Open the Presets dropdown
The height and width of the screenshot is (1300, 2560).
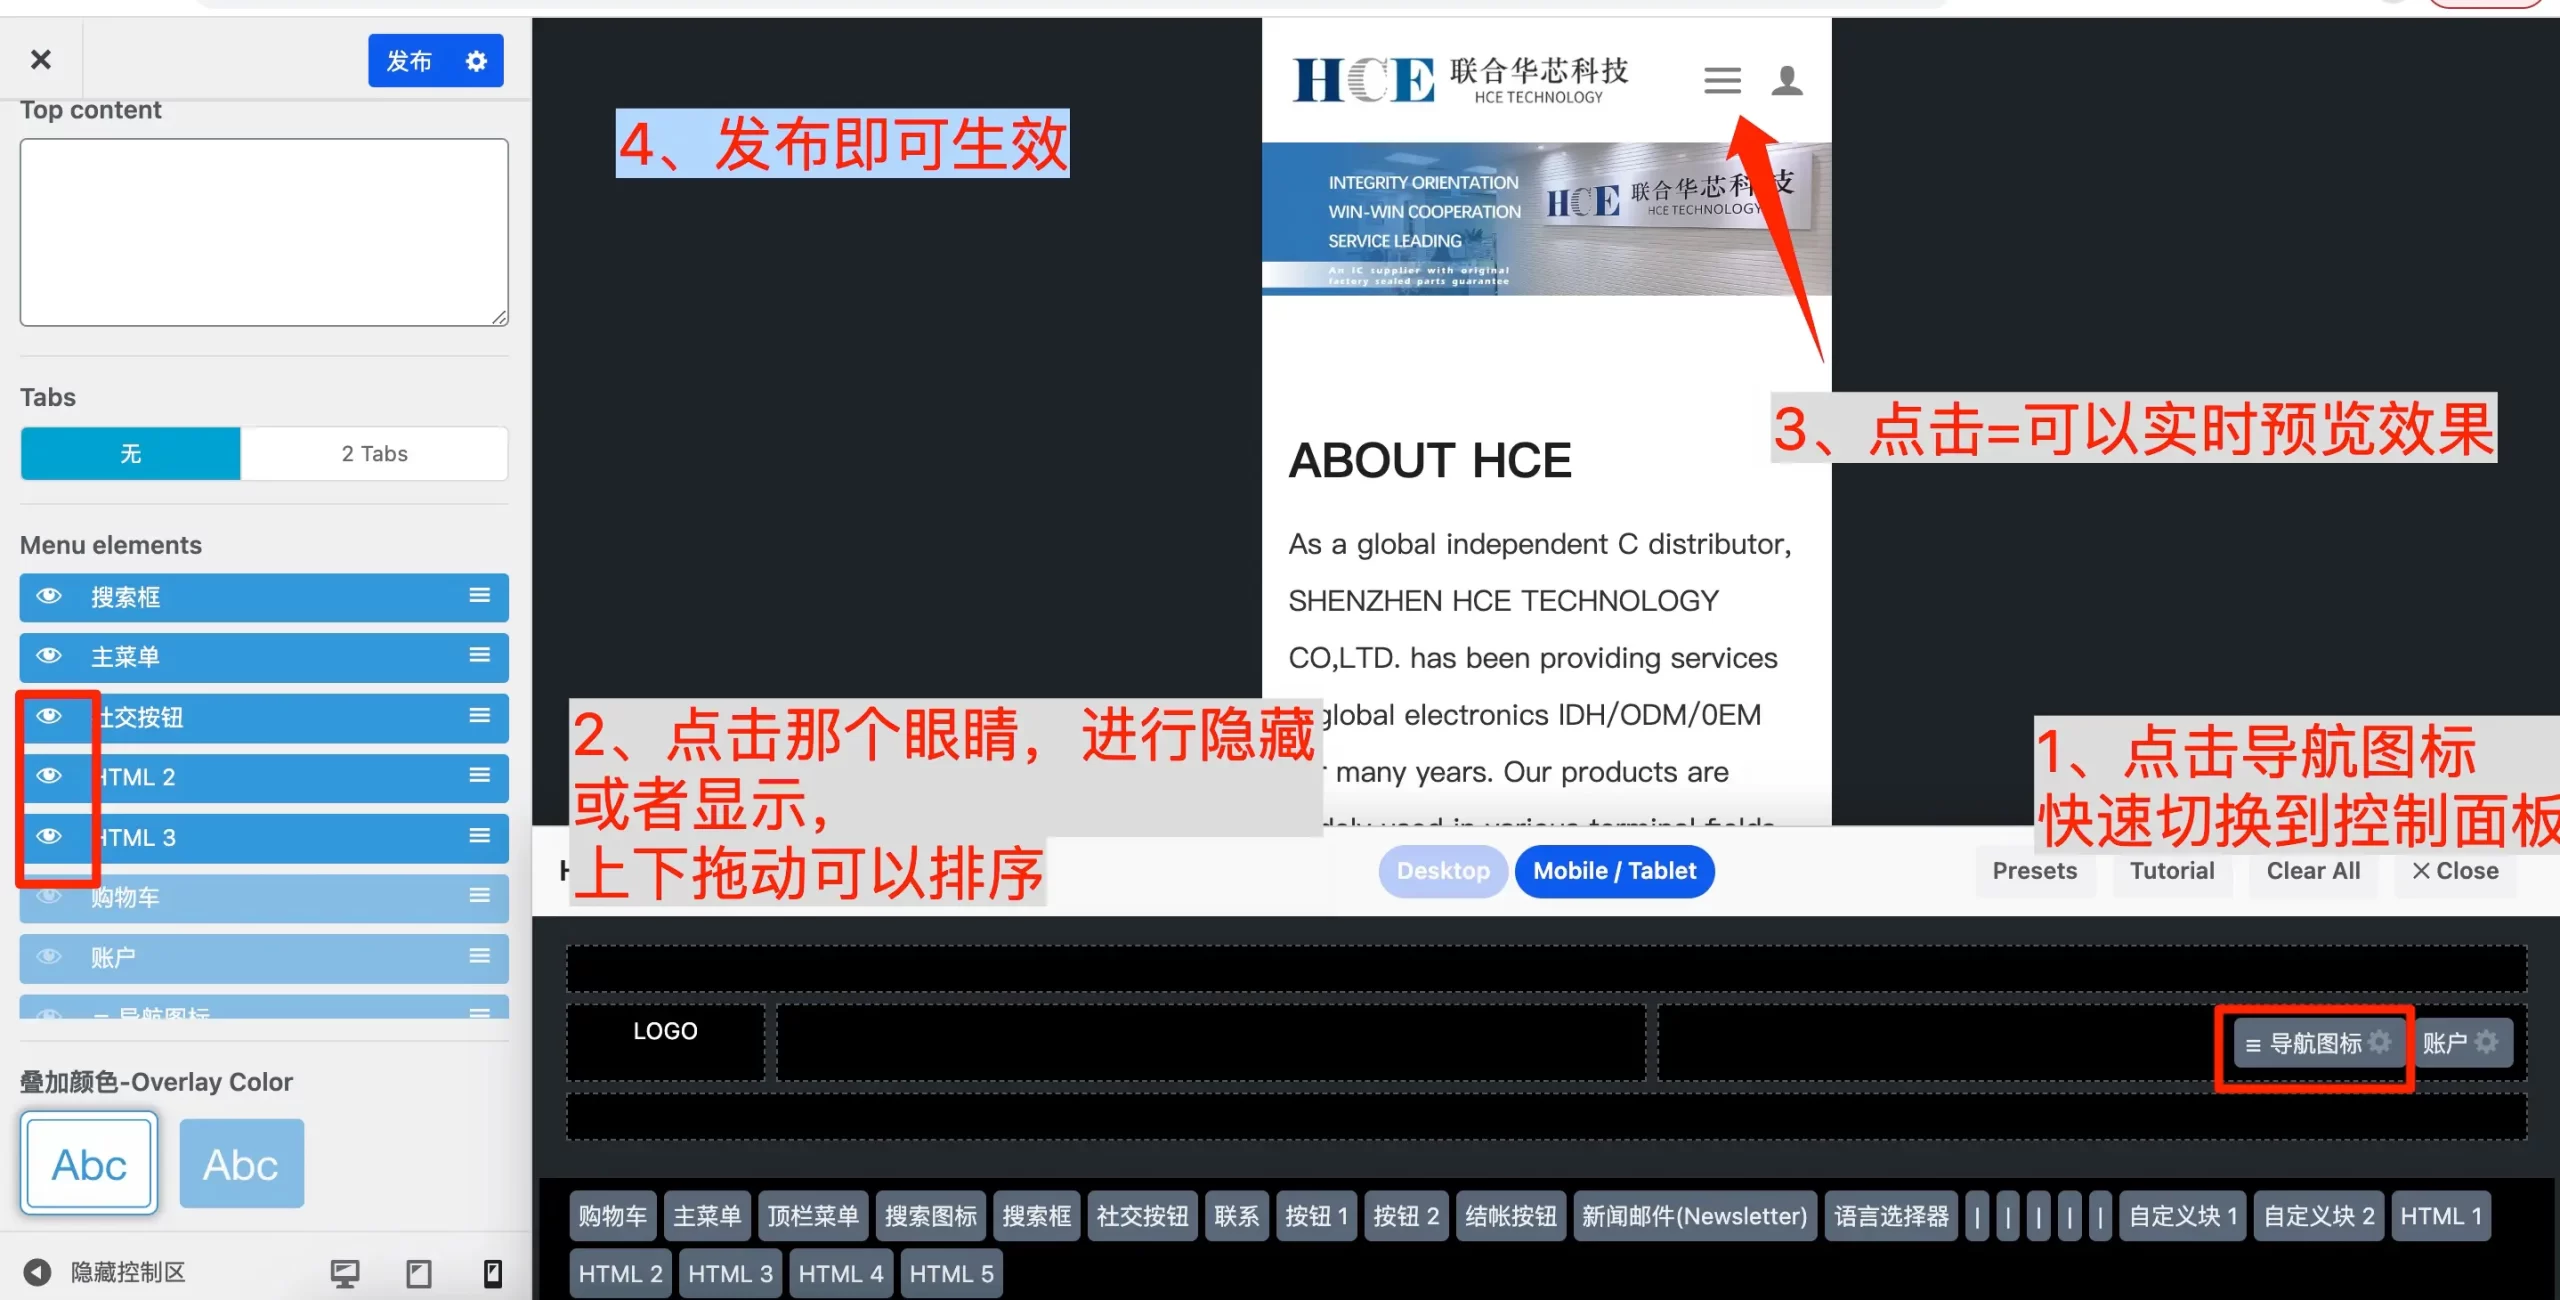coord(2034,870)
